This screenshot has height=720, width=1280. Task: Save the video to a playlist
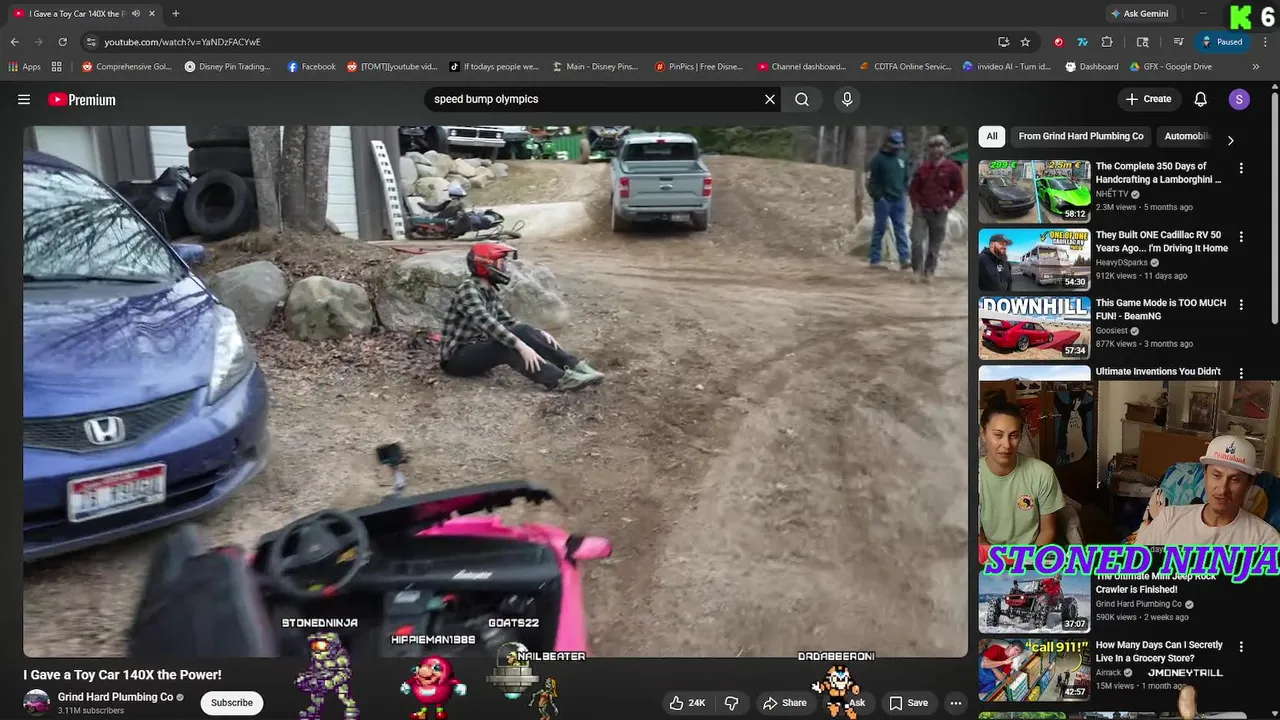(908, 703)
